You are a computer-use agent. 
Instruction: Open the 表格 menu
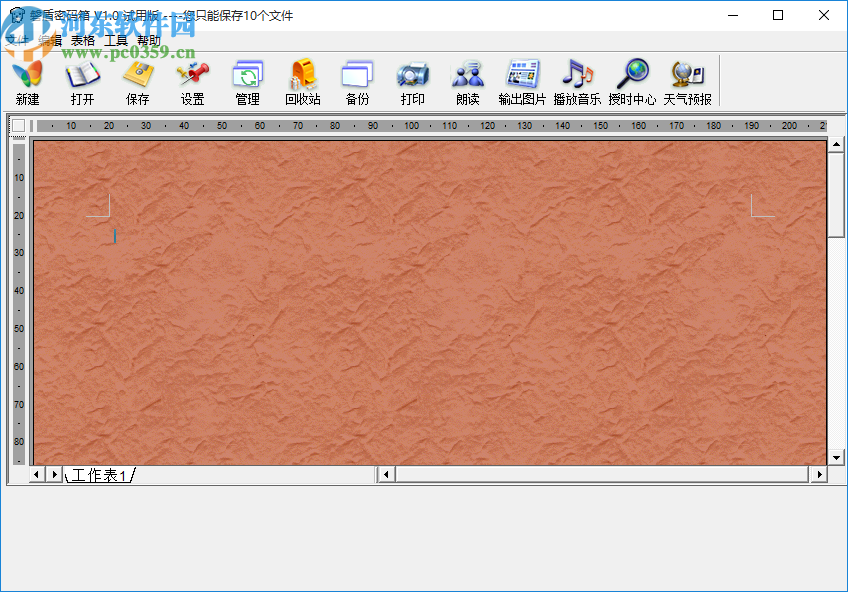[x=83, y=41]
